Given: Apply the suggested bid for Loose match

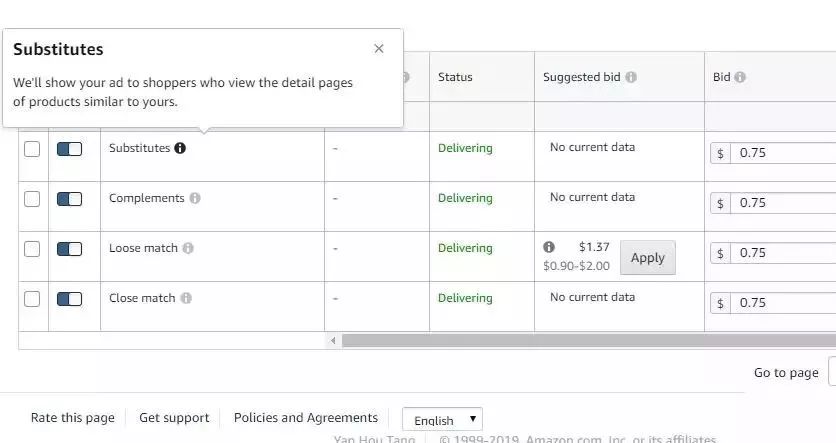Looking at the screenshot, I should pos(647,257).
